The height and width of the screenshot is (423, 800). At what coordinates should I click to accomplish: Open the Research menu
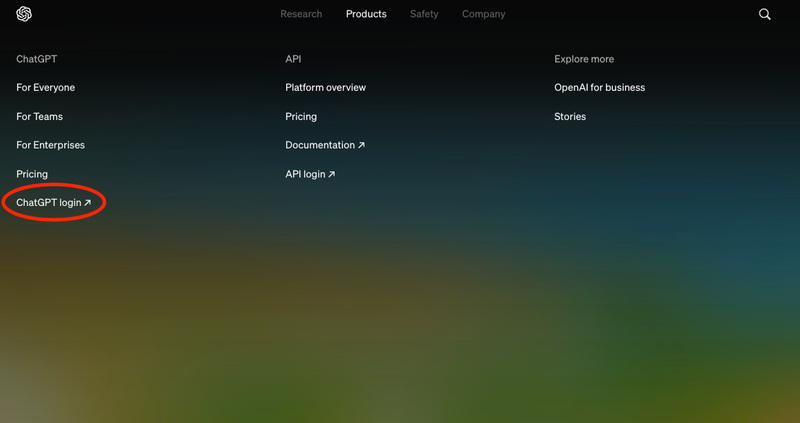click(301, 14)
